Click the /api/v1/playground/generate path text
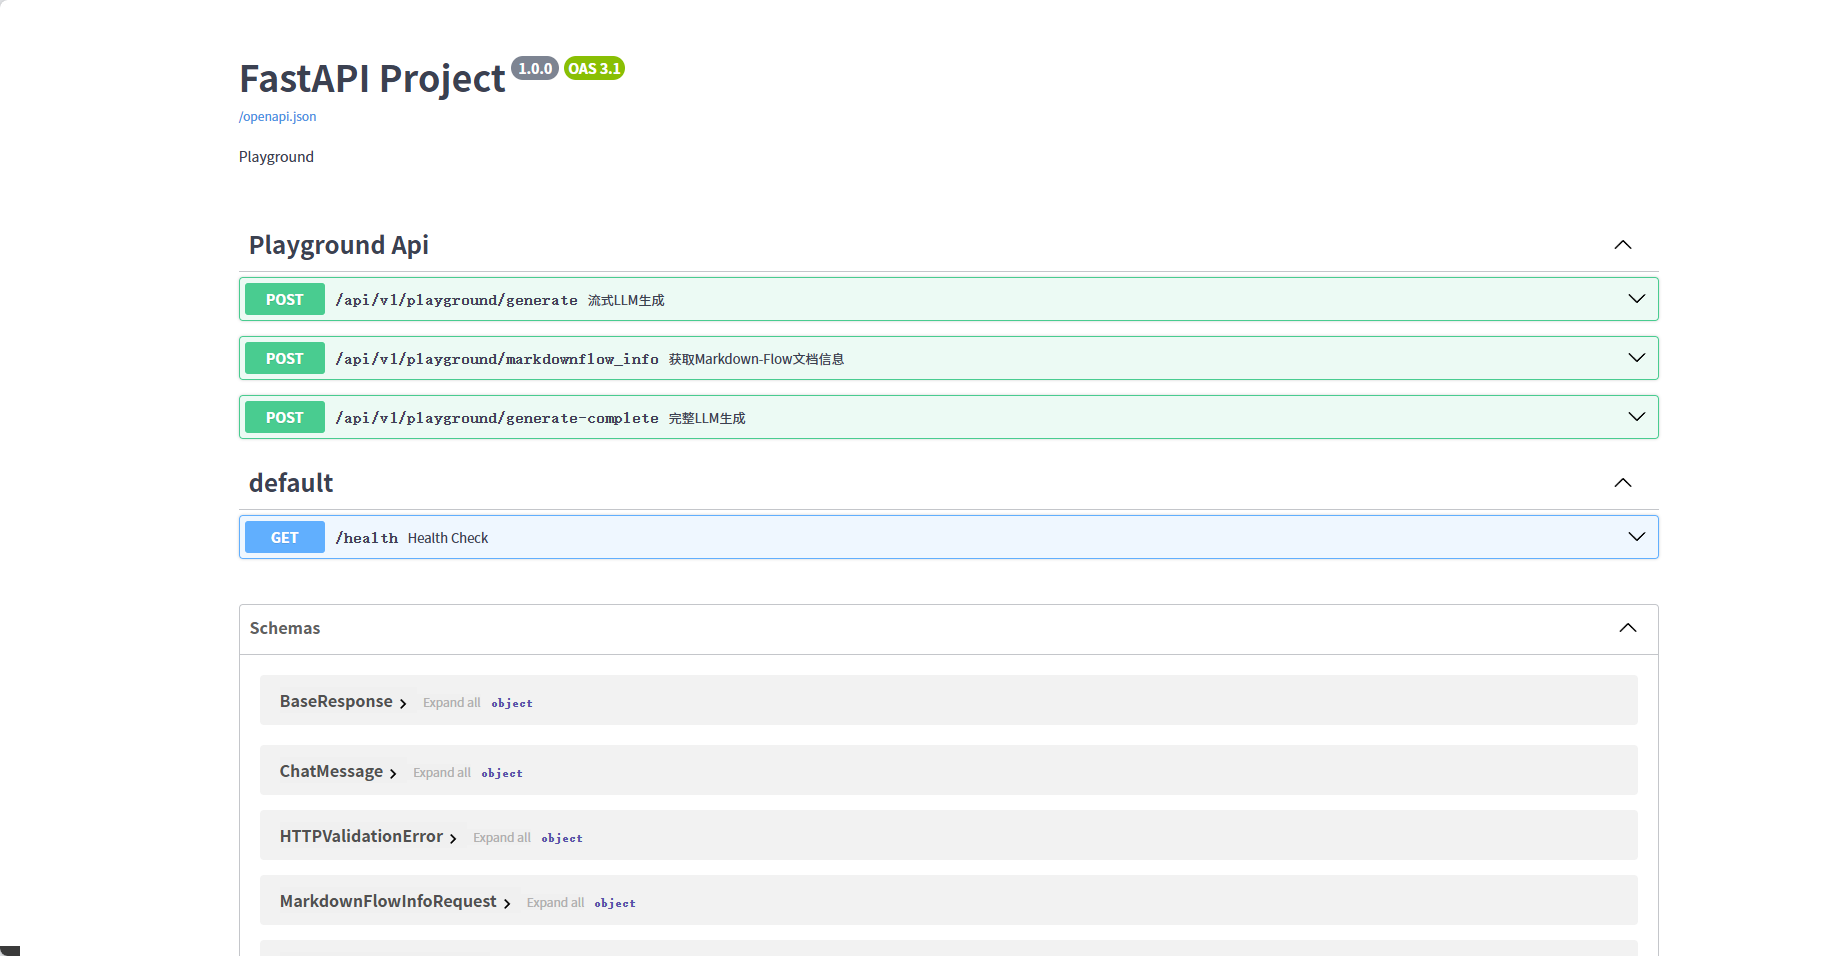 456,300
